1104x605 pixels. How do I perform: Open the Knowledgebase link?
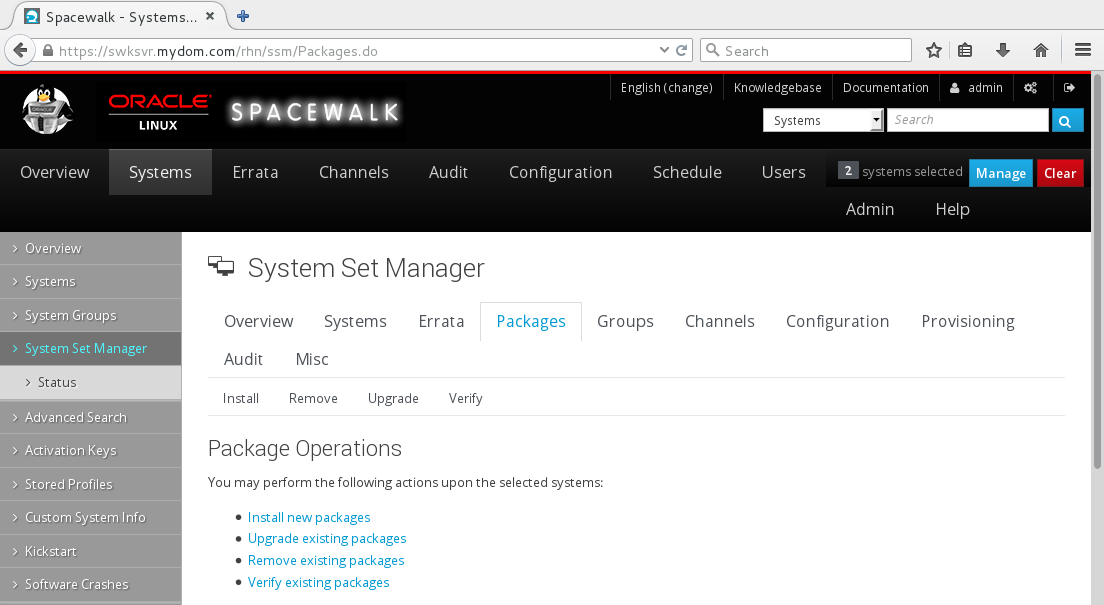(x=777, y=88)
